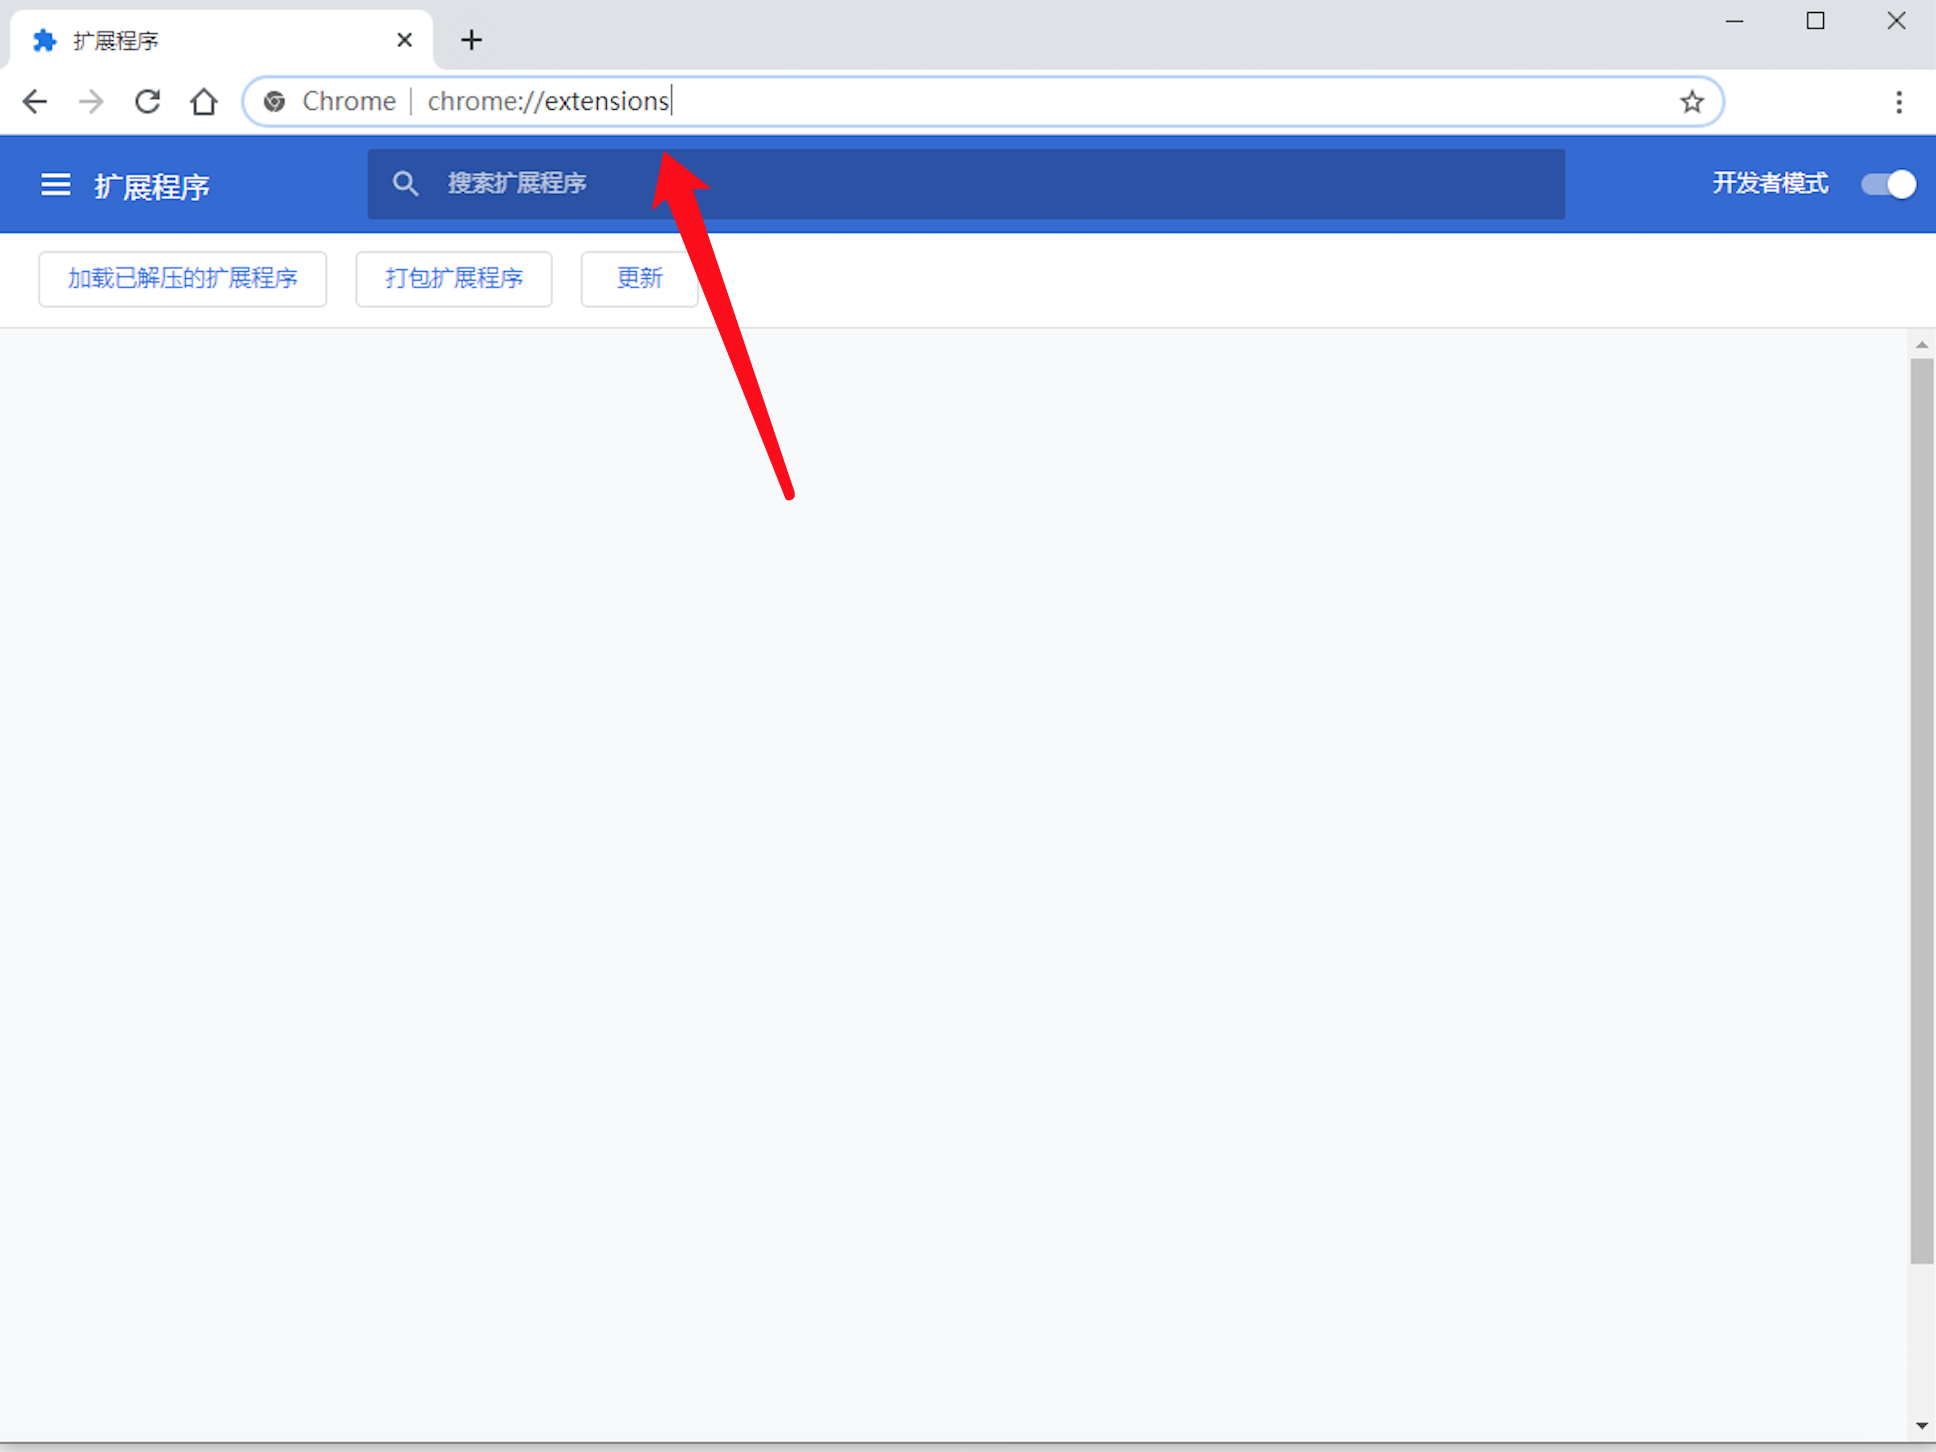This screenshot has width=1936, height=1452.
Task: Click the forward navigation arrow
Action: coord(91,101)
